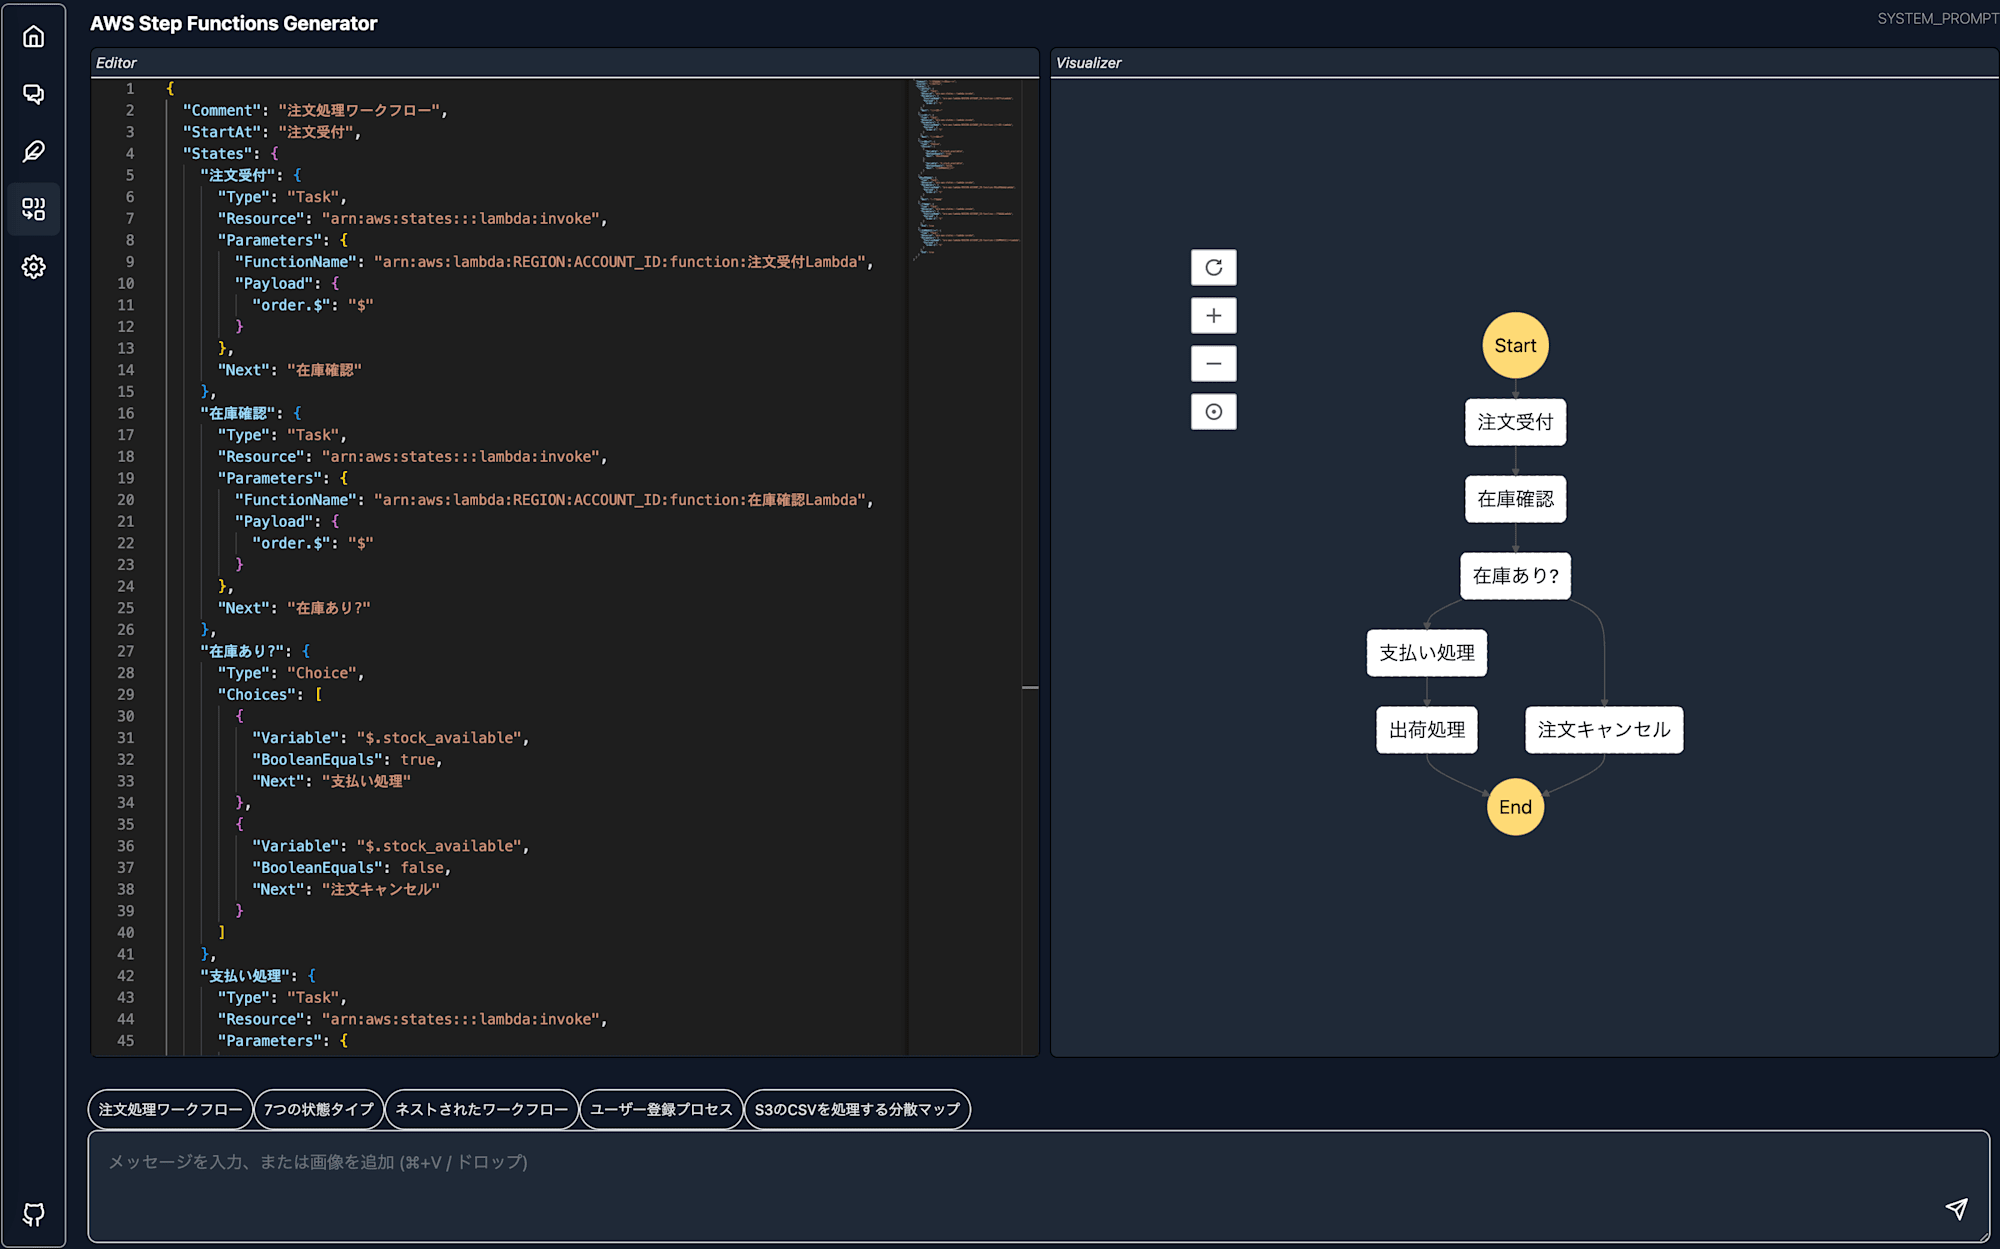
Task: Choose the ユーザー登録プロセス preset
Action: (x=661, y=1109)
